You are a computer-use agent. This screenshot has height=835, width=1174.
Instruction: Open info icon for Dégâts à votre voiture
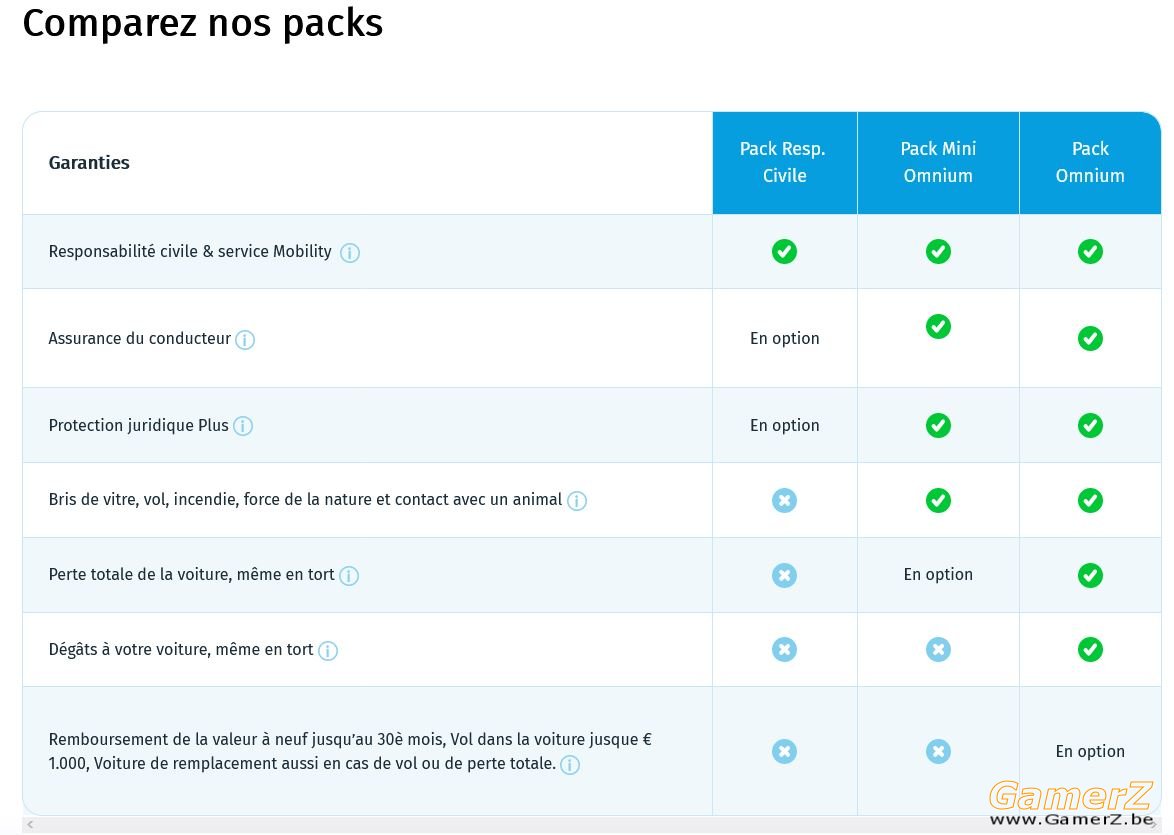click(328, 651)
